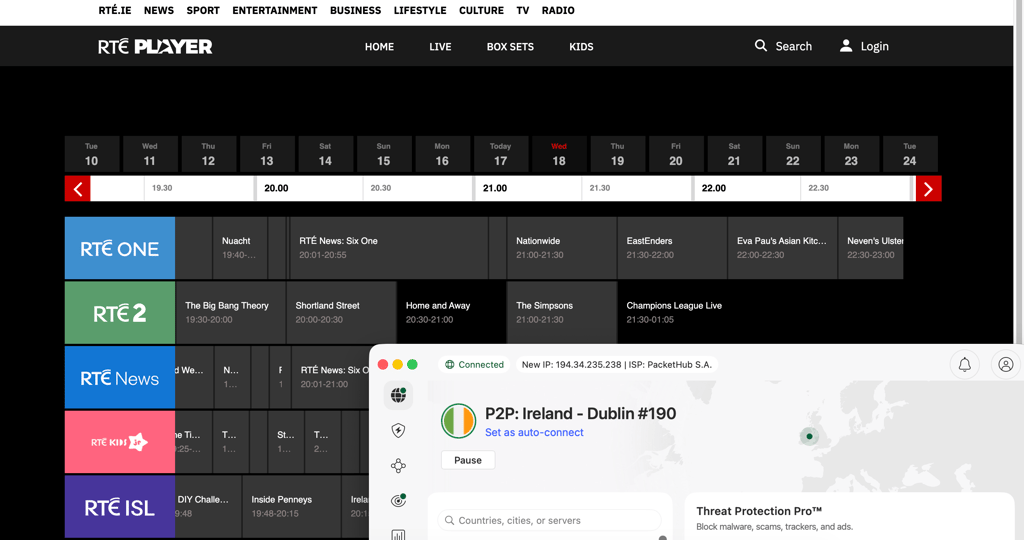Viewport: 1024px width, 540px height.
Task: Click the 21.00 time marker
Action: click(495, 188)
